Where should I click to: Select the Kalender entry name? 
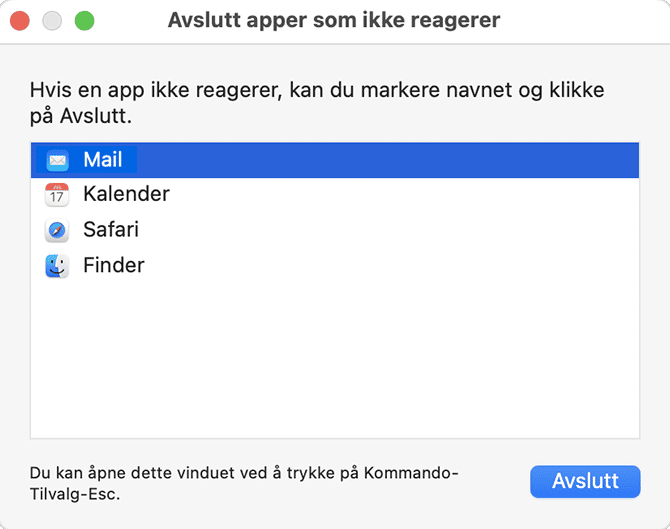(x=126, y=194)
